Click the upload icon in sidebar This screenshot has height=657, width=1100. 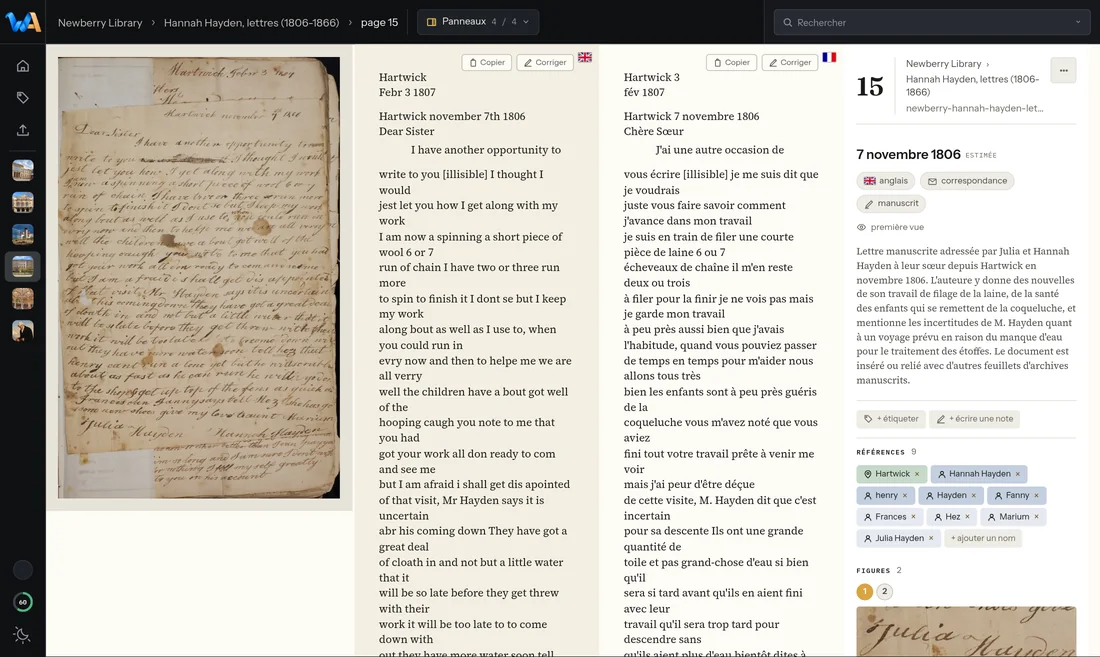22,130
